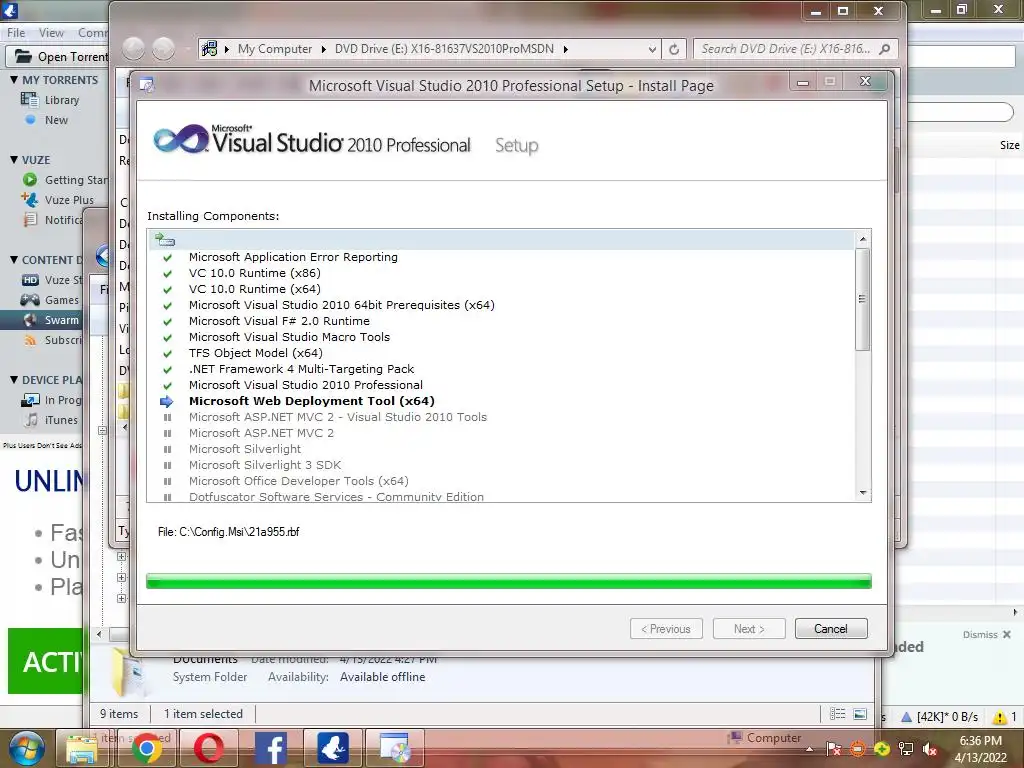Screen dimensions: 1024x768
Task: Show hidden system tray icons
Action: pos(810,749)
